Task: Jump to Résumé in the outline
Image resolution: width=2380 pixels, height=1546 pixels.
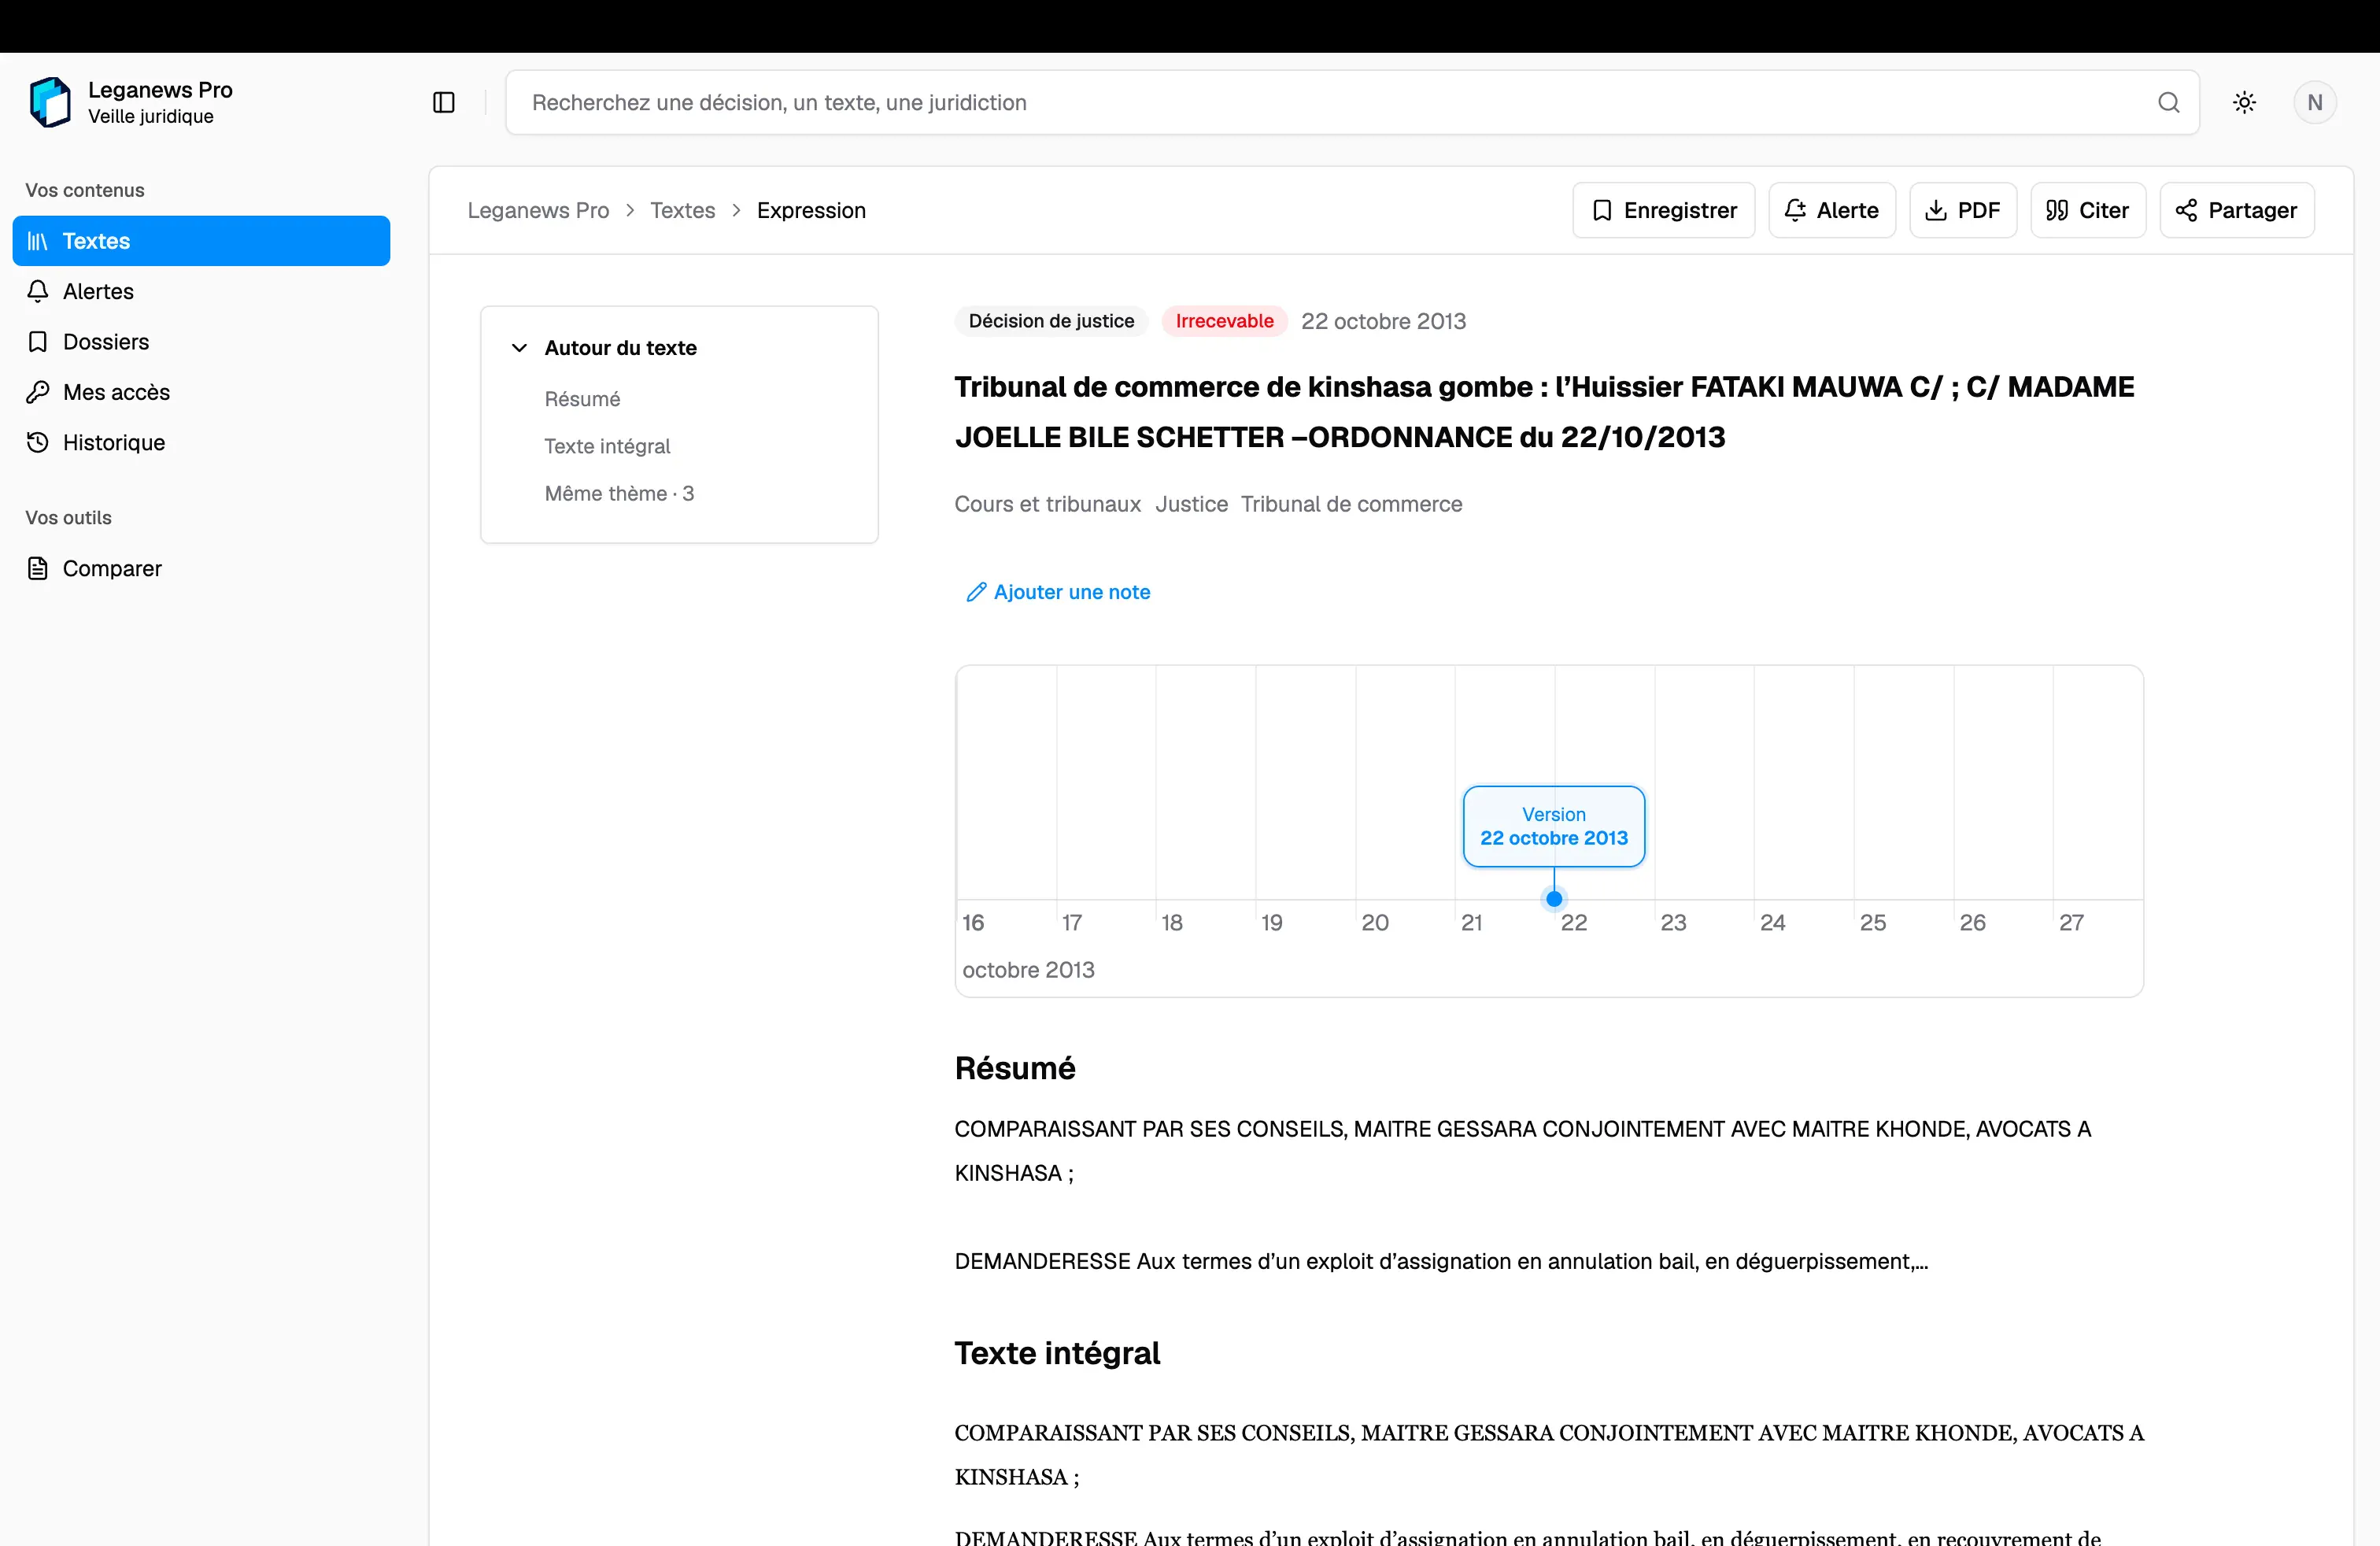Action: click(x=582, y=399)
